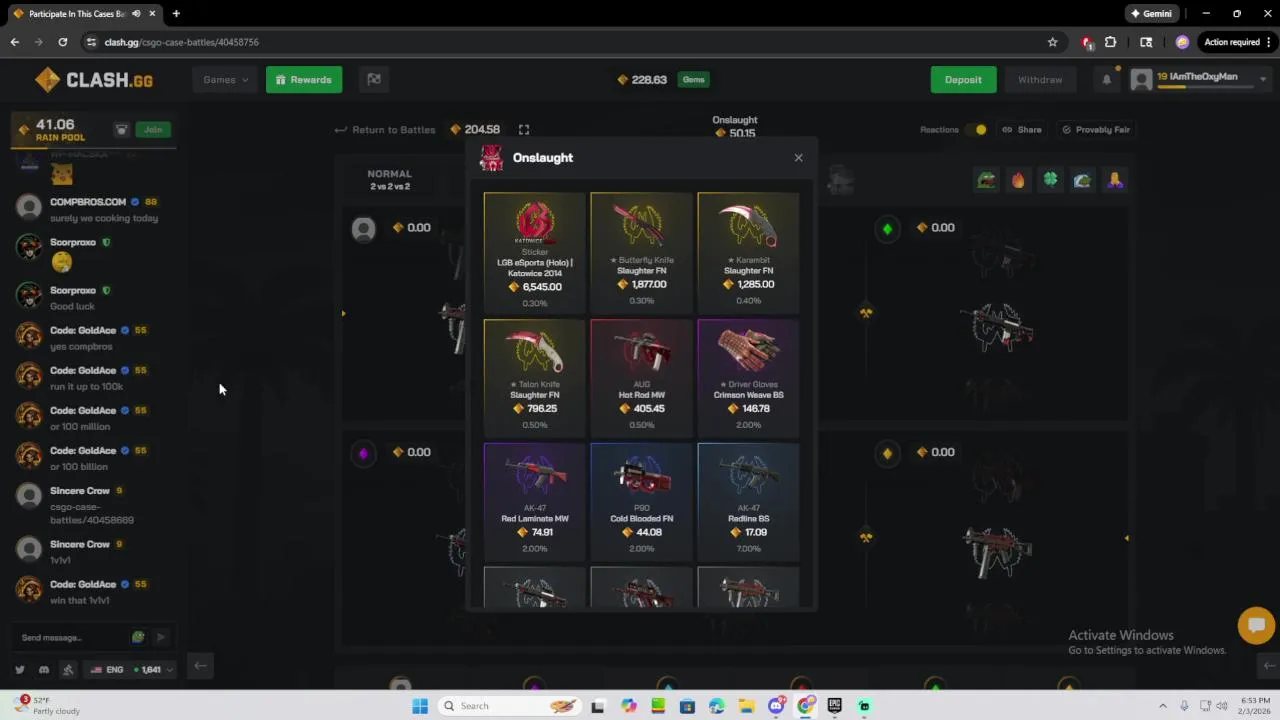Toggle the Reactions switch

(x=977, y=130)
